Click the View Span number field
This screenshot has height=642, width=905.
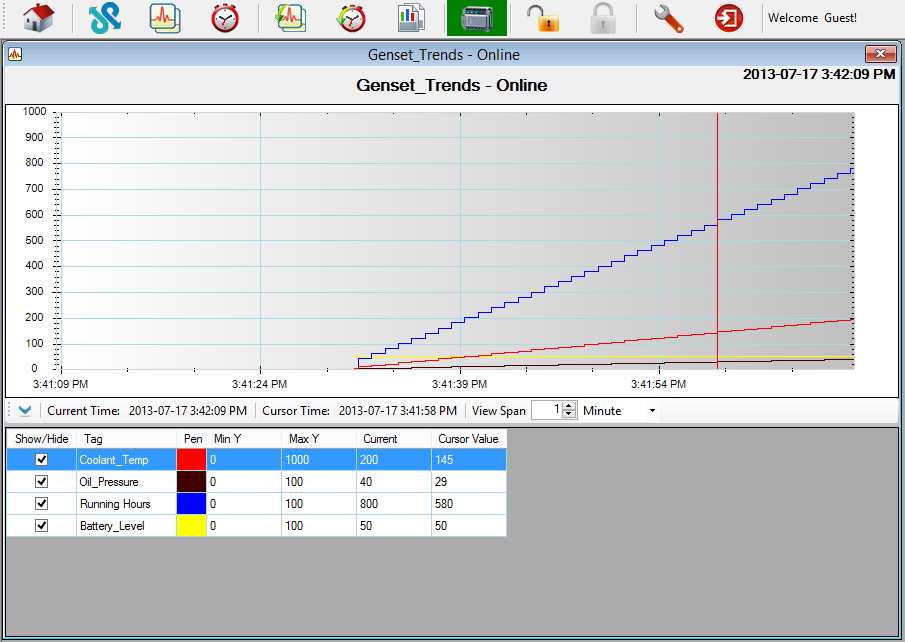(x=546, y=411)
